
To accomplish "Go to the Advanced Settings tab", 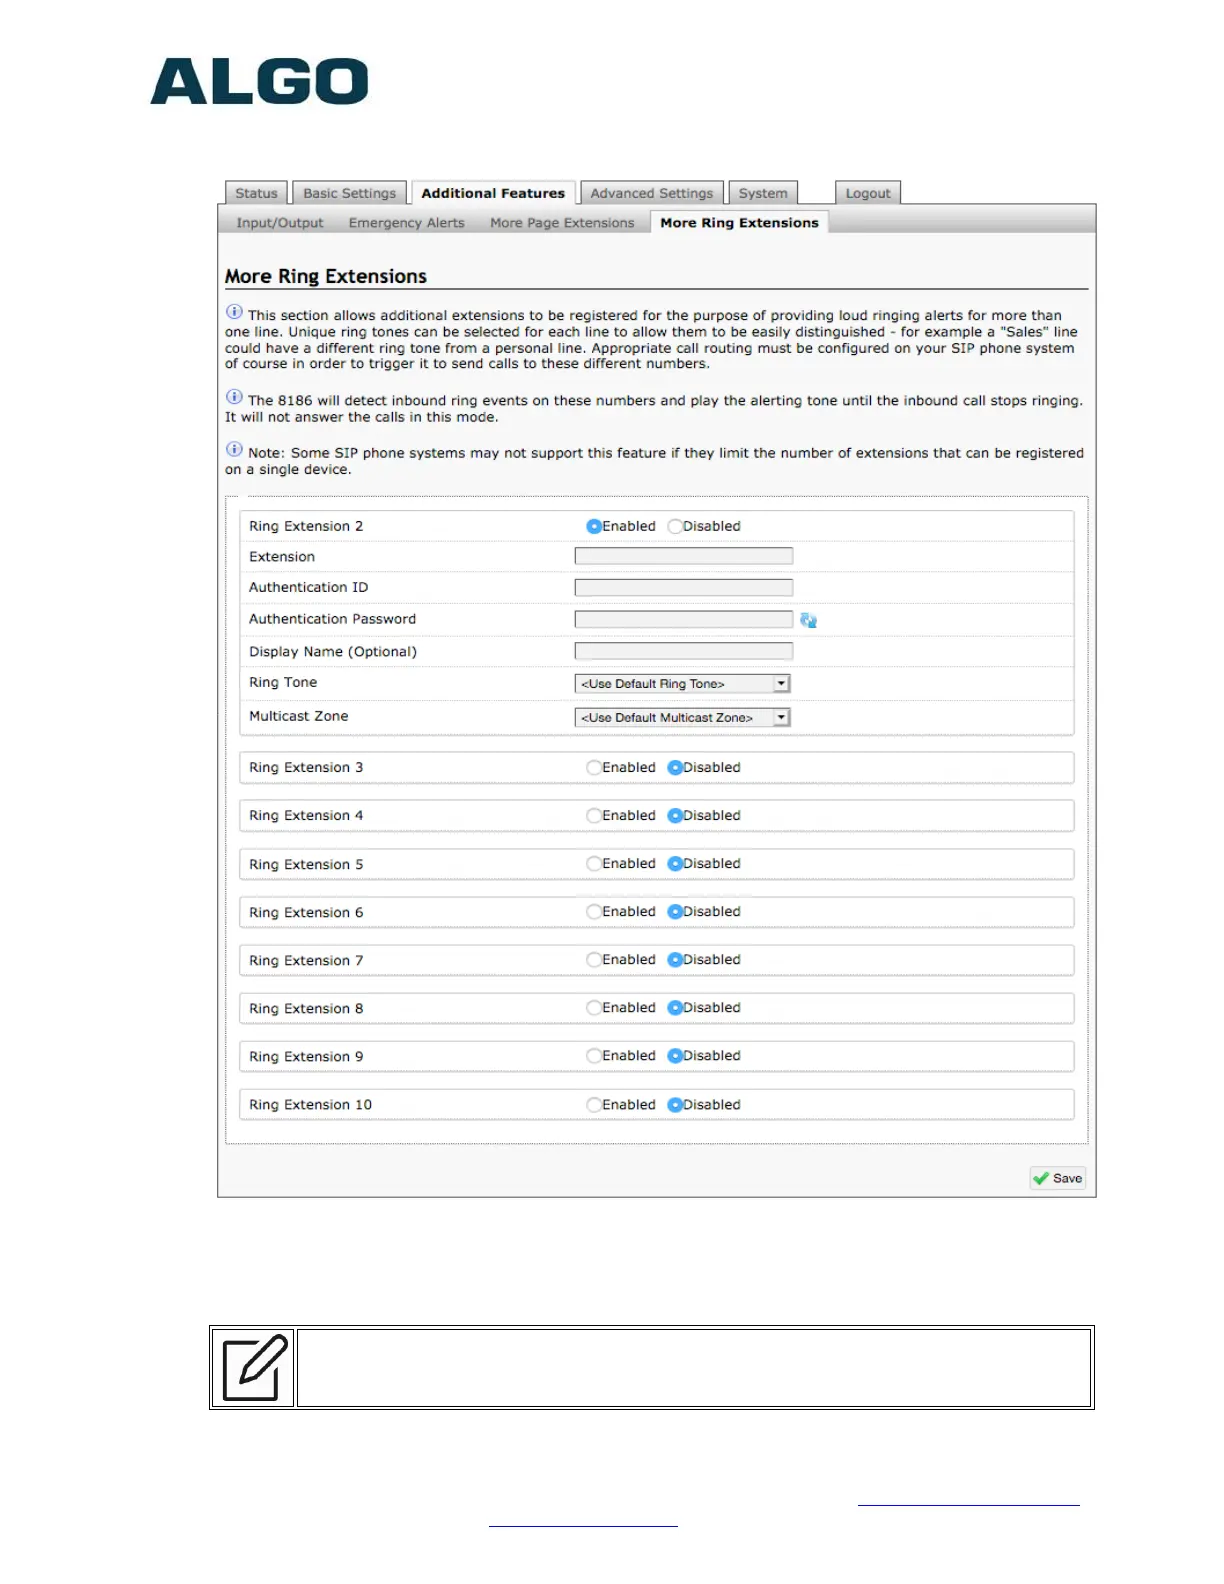I will (652, 193).
